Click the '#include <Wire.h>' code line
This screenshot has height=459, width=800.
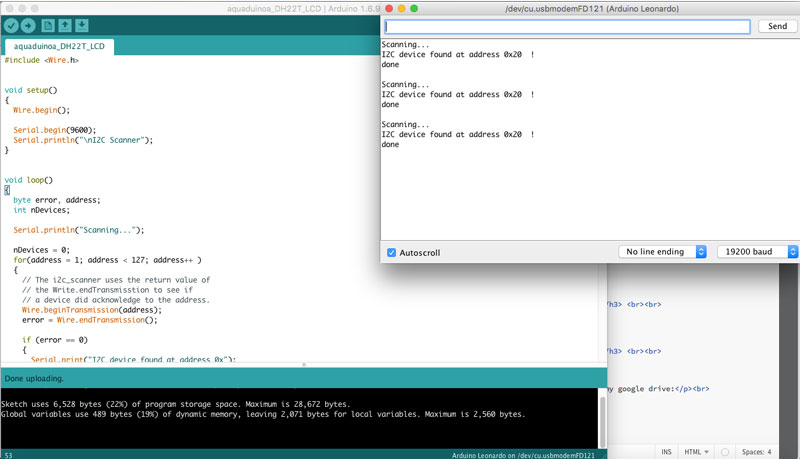[42, 60]
